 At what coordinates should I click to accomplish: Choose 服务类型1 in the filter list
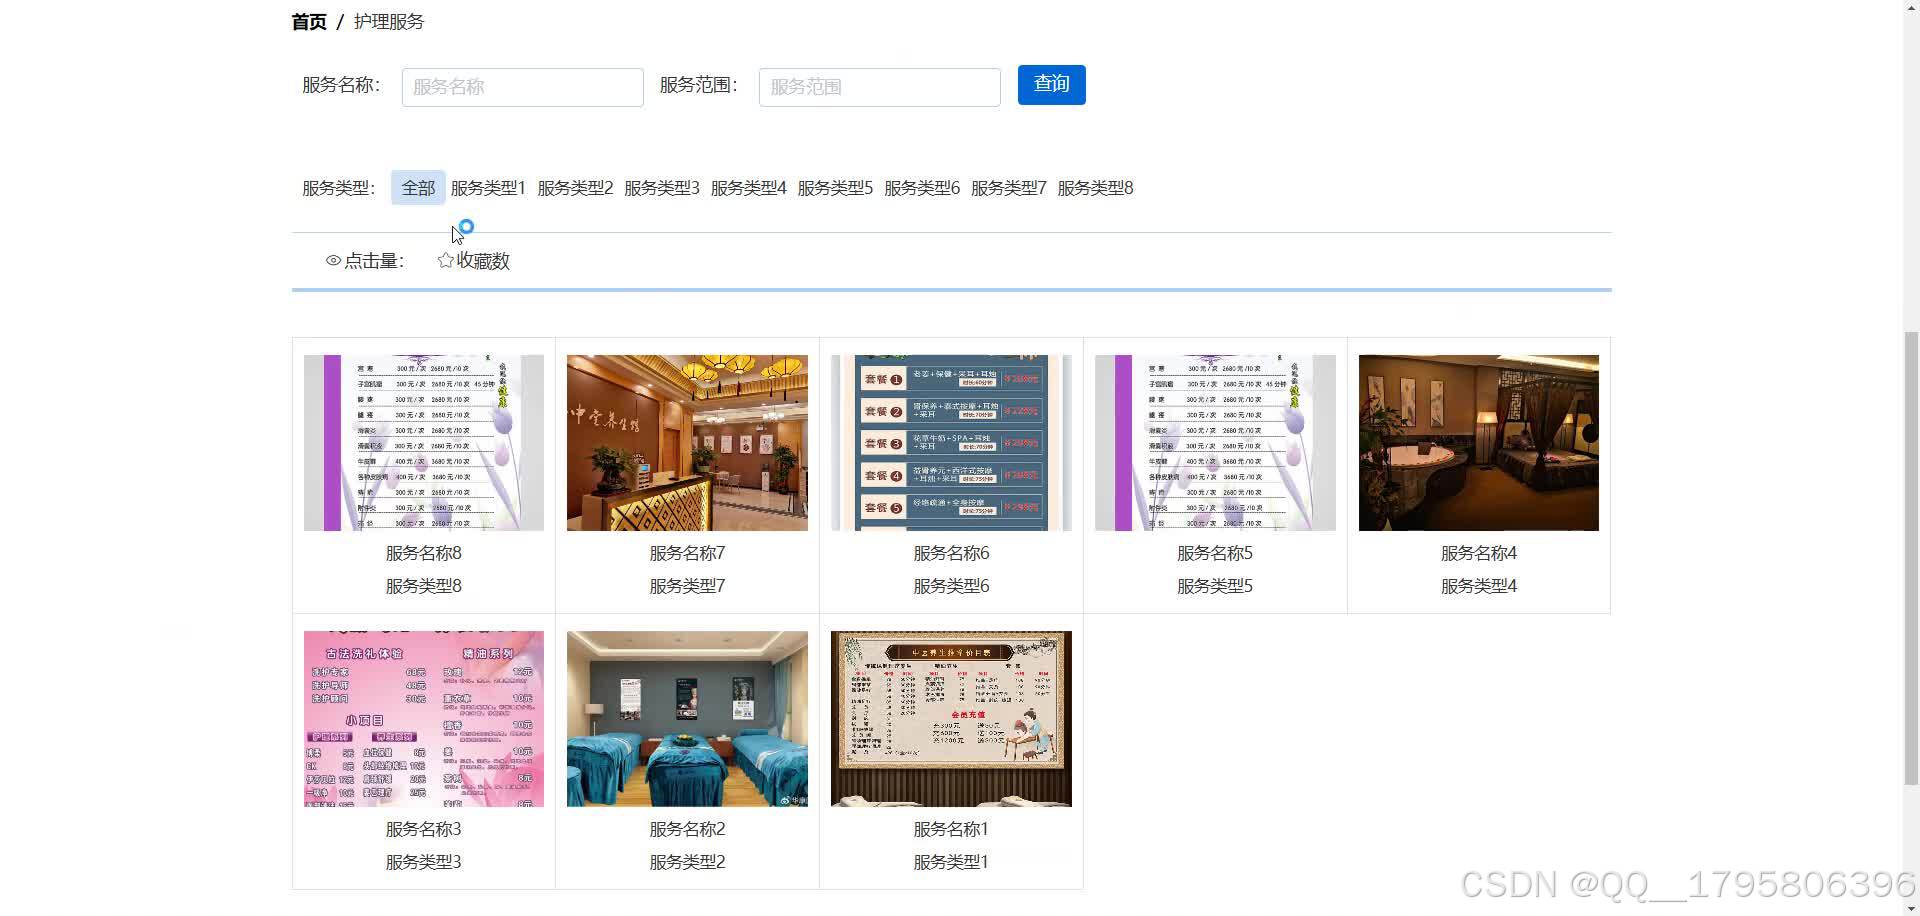click(487, 187)
